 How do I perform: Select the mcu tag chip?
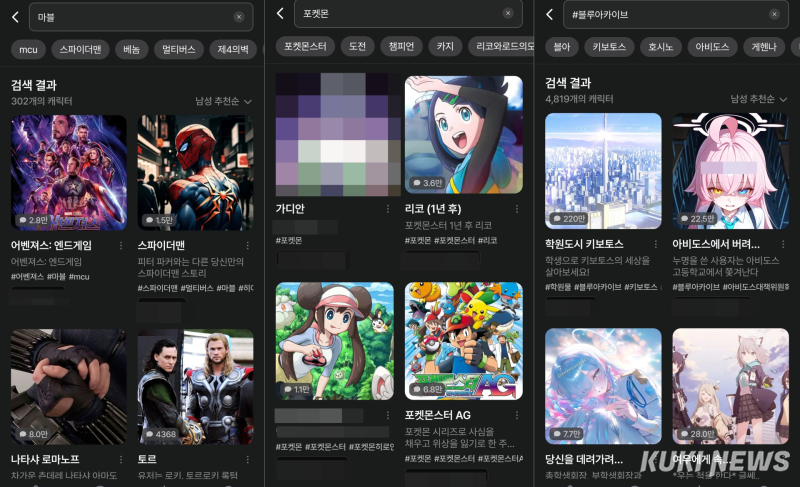29,49
